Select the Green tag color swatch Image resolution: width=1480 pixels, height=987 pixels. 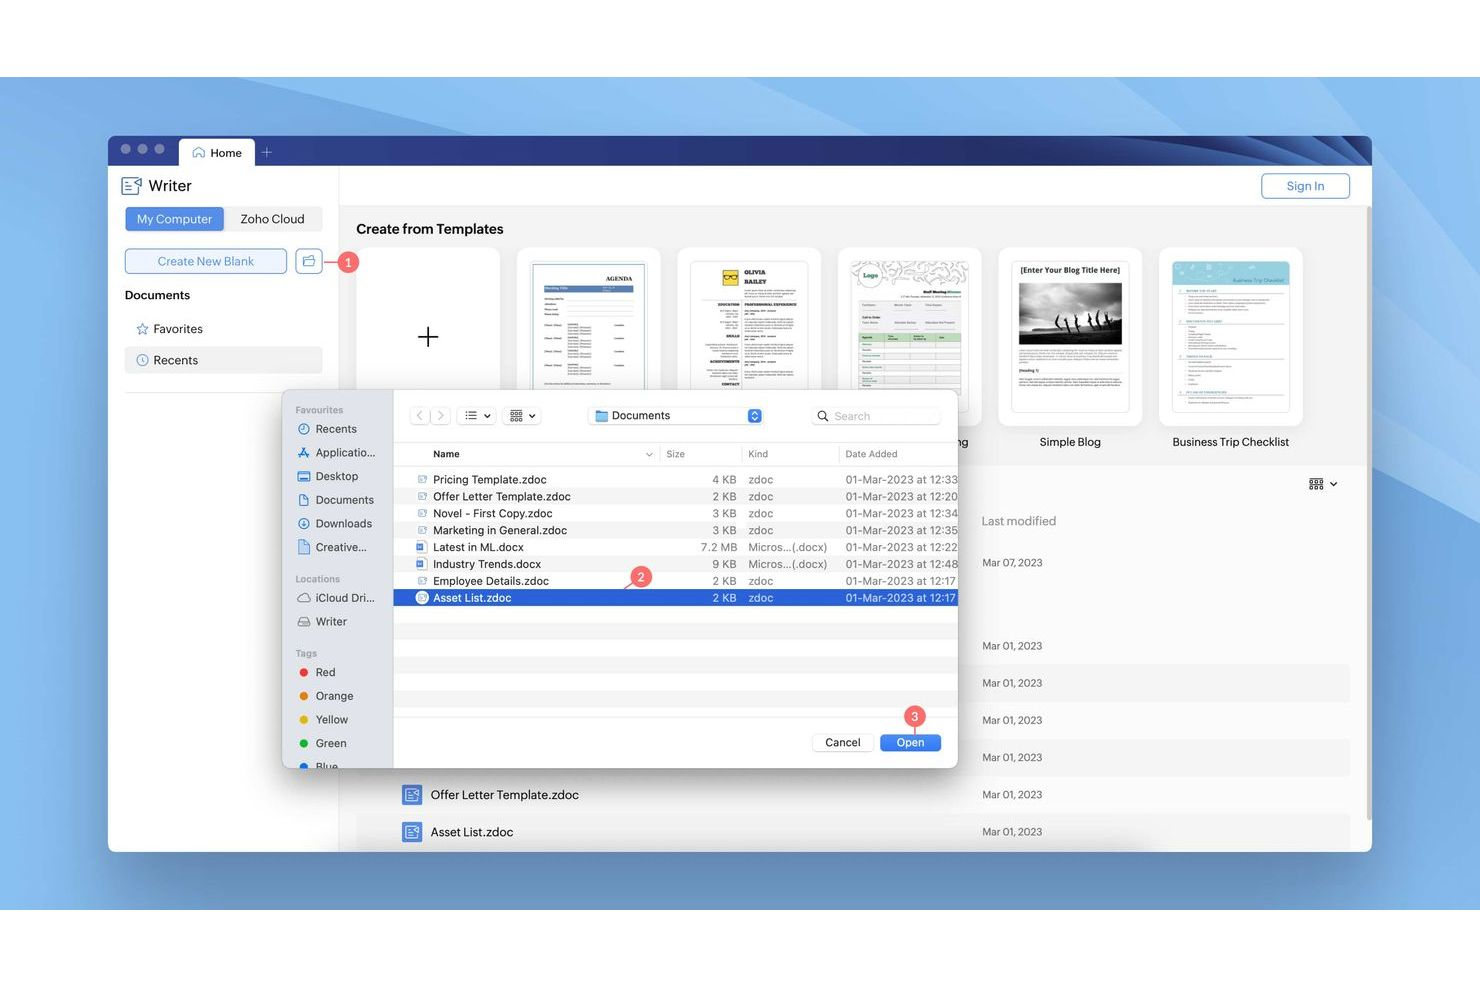[304, 743]
